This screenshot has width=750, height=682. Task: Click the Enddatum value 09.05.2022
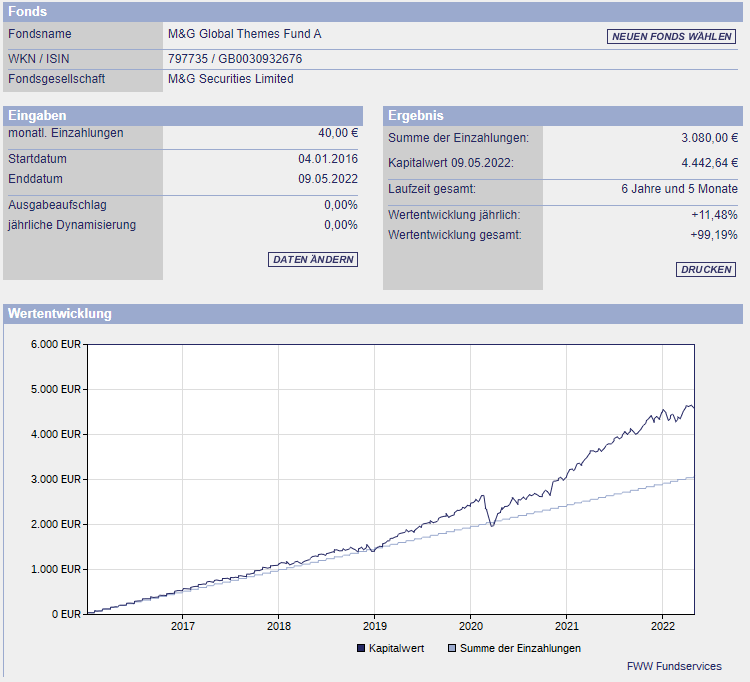[327, 179]
